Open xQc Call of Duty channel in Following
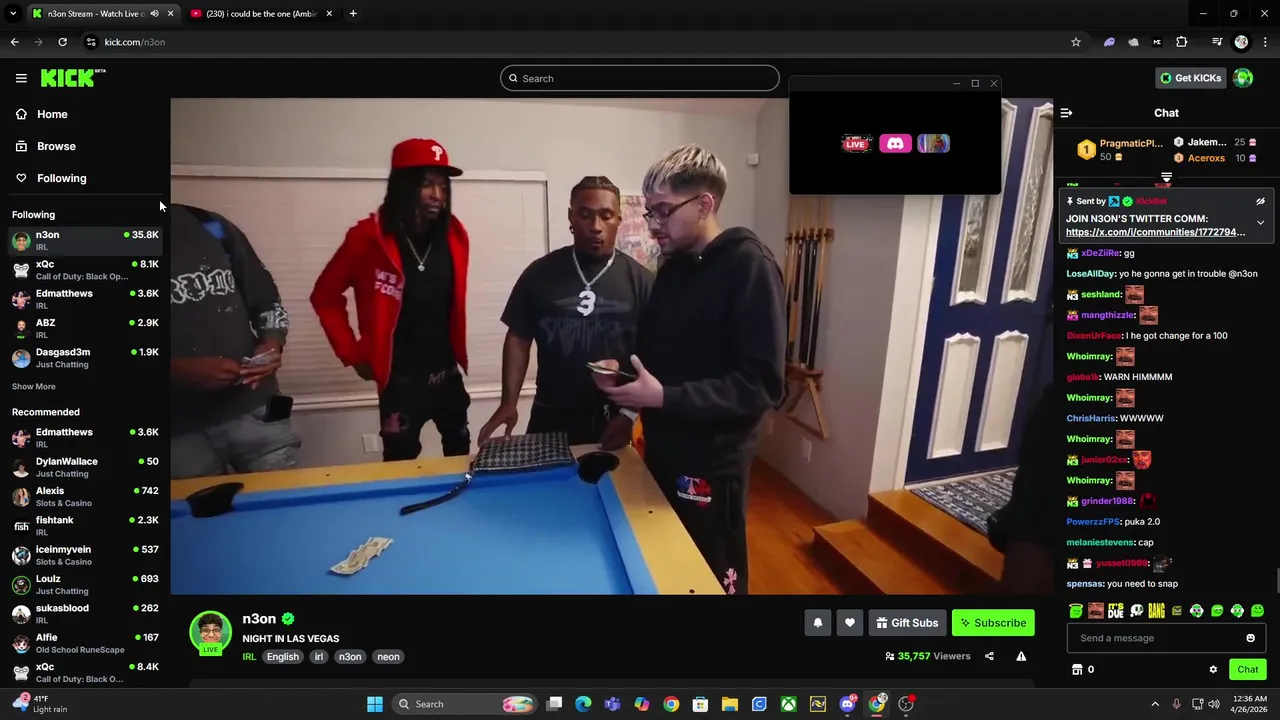 click(85, 270)
